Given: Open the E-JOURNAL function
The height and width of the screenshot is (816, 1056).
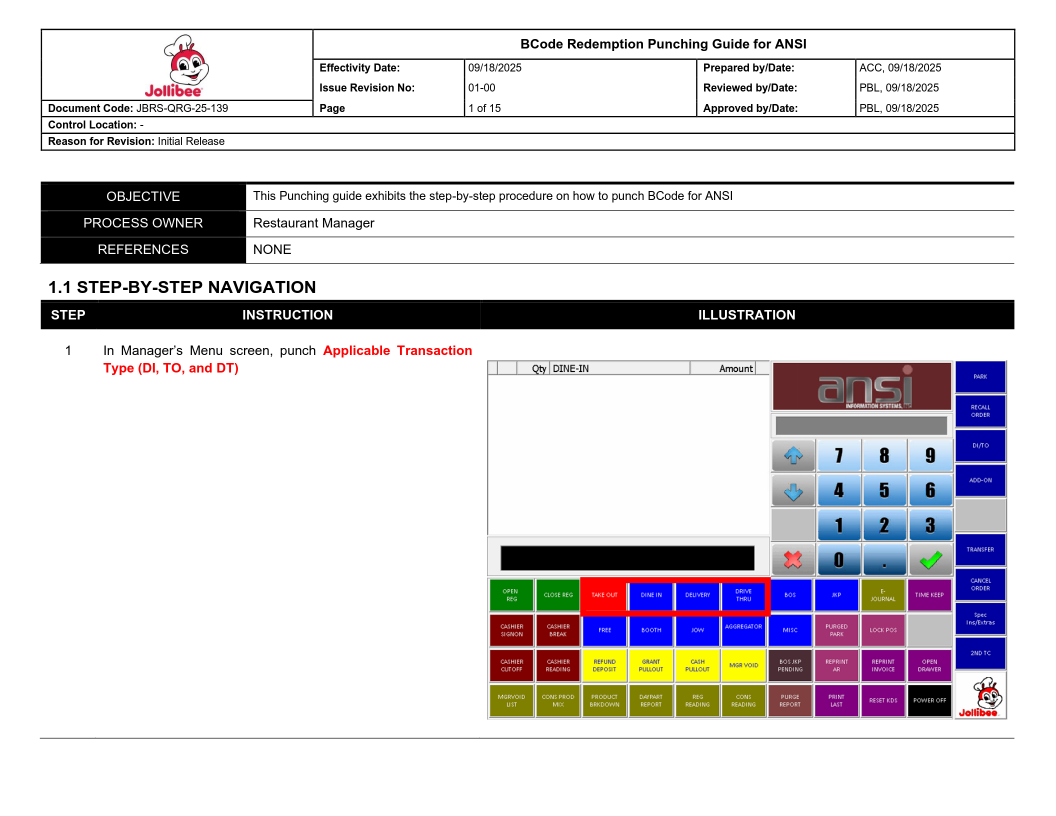Looking at the screenshot, I should 883,595.
